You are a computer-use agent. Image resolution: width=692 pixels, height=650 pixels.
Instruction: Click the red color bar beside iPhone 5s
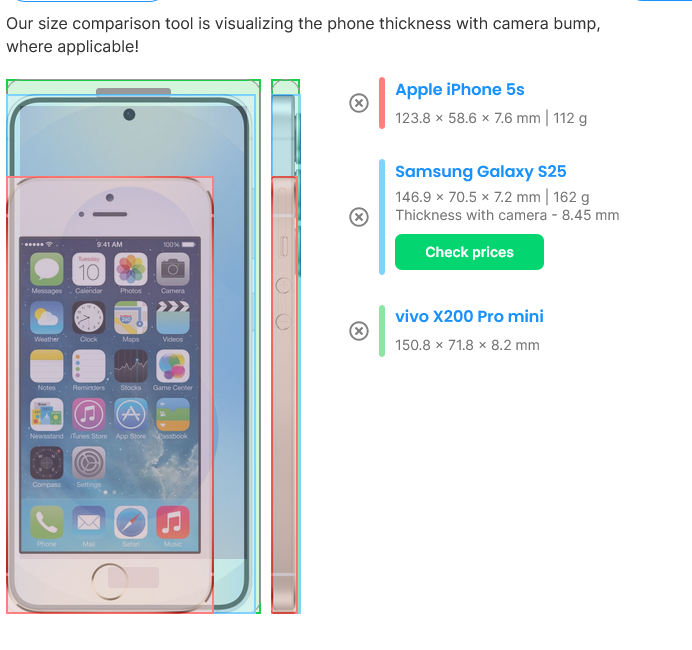tap(382, 103)
